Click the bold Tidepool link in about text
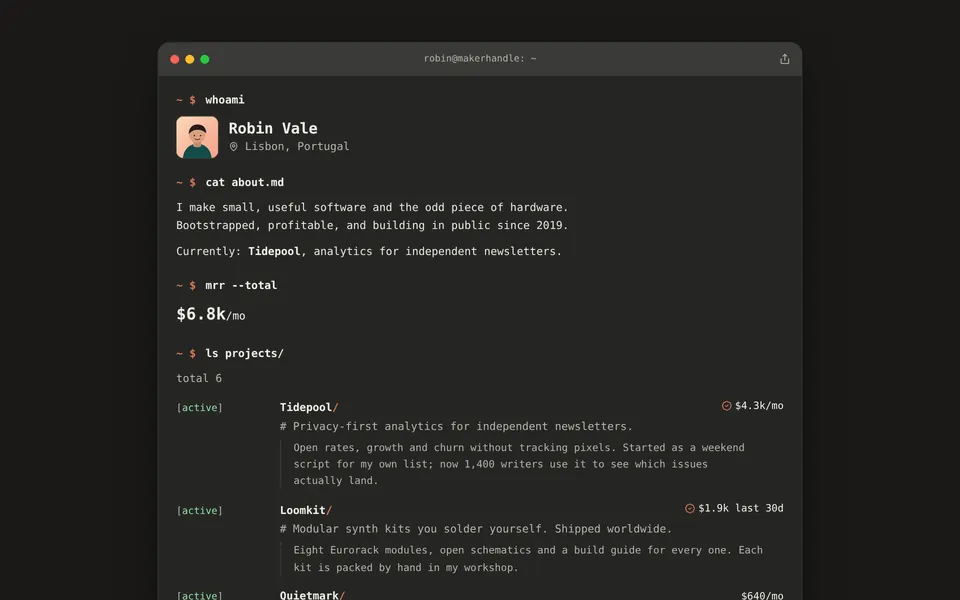960x600 pixels. 274,252
